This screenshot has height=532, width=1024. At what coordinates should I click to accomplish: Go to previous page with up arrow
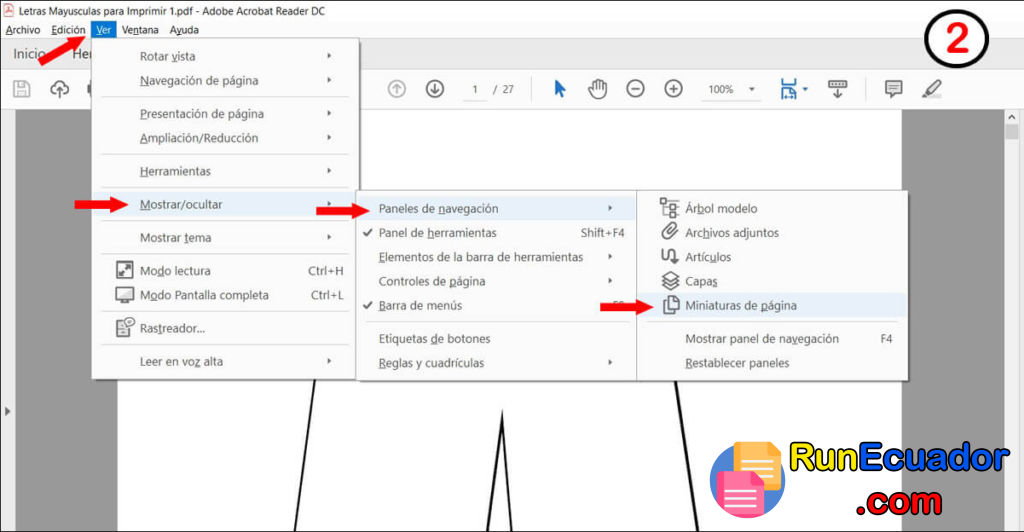(x=396, y=89)
